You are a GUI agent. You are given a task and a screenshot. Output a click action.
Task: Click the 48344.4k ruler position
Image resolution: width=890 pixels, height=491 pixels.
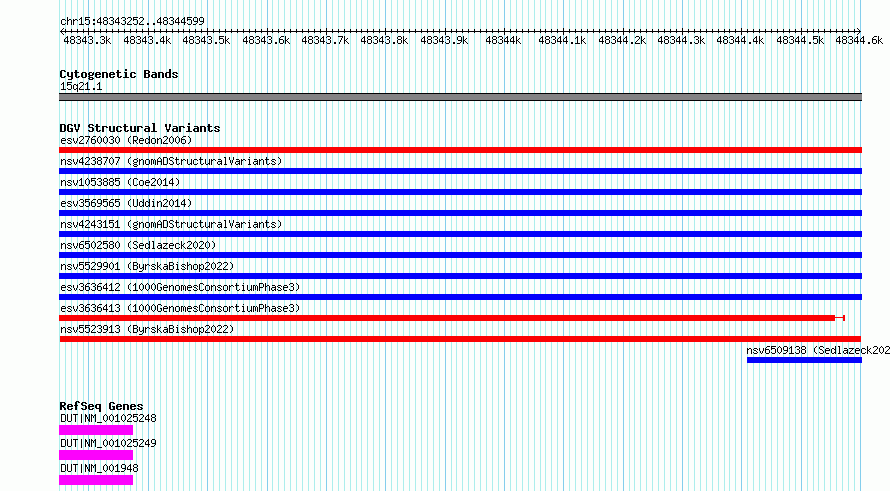pos(740,40)
